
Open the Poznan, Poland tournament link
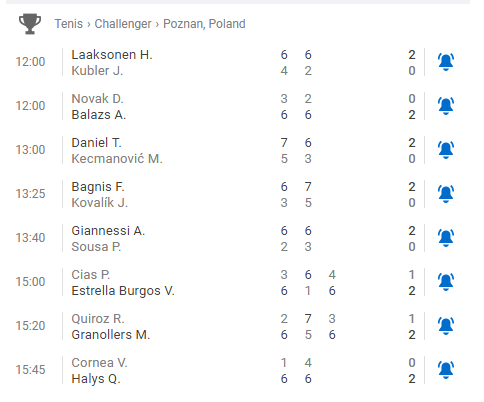[204, 24]
